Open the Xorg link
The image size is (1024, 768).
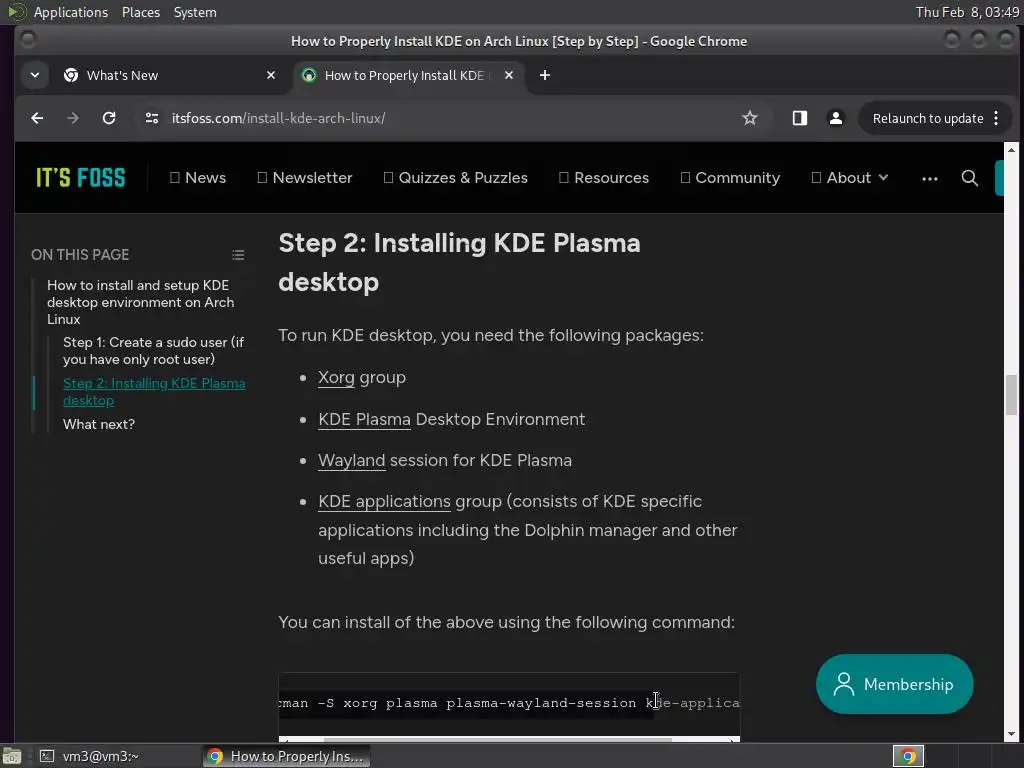(336, 377)
